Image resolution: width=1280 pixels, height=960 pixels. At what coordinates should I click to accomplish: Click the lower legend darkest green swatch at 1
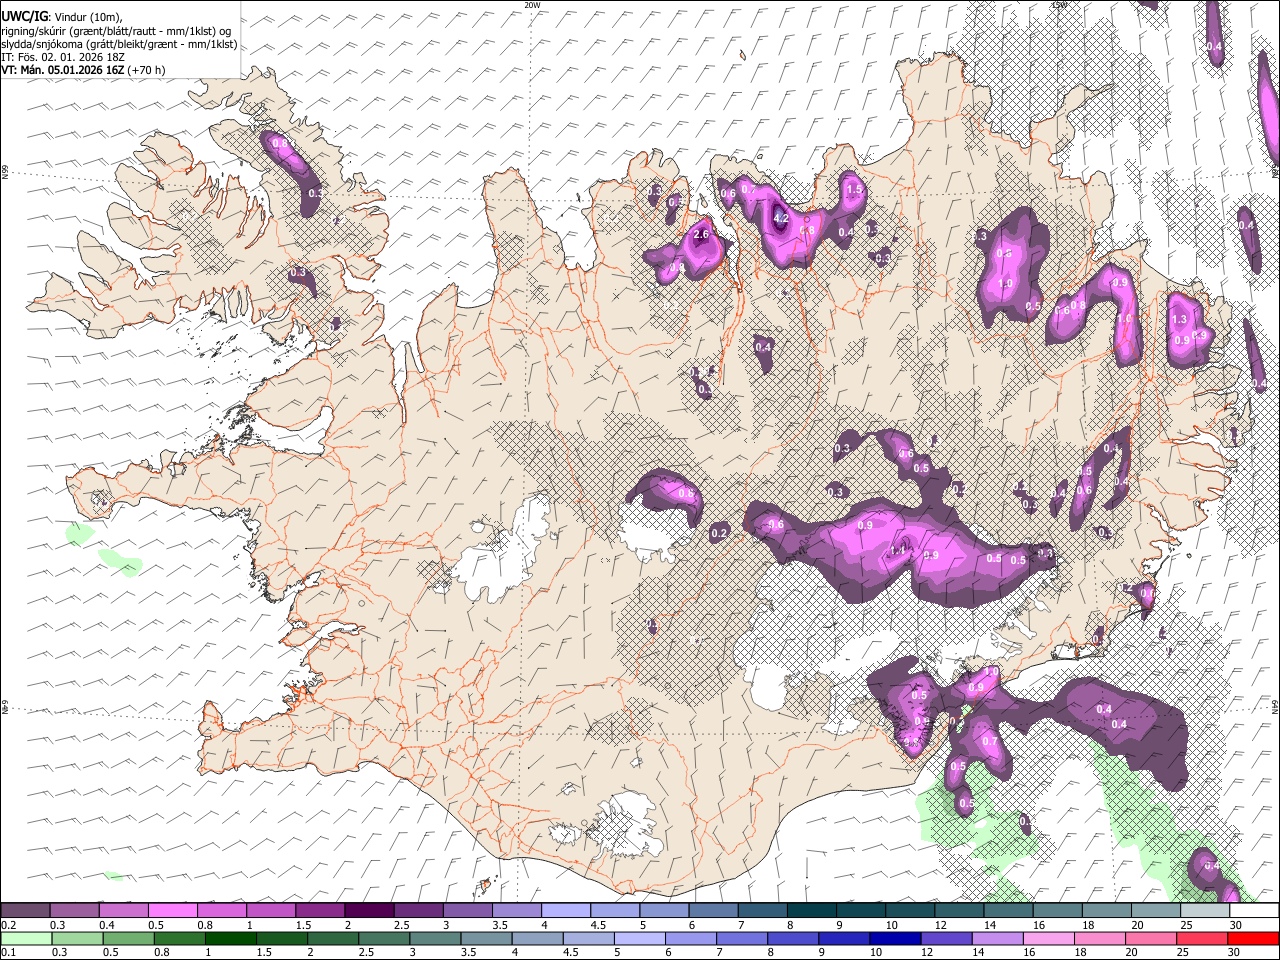pyautogui.click(x=231, y=938)
